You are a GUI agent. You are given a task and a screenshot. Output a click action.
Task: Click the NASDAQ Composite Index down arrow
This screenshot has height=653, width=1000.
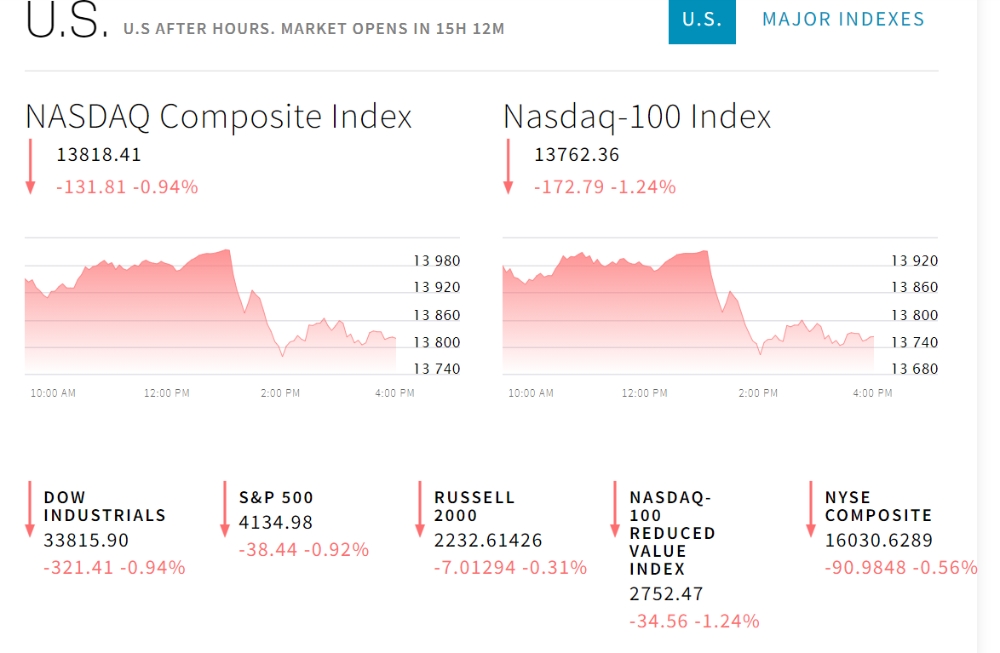[30, 166]
